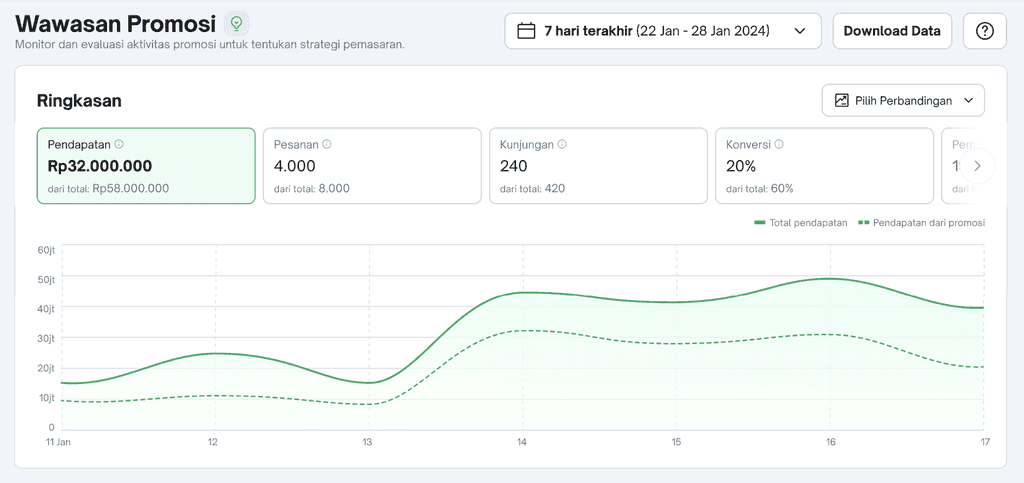This screenshot has width=1024, height=483.
Task: Show next summary cards with right arrow
Action: [978, 166]
